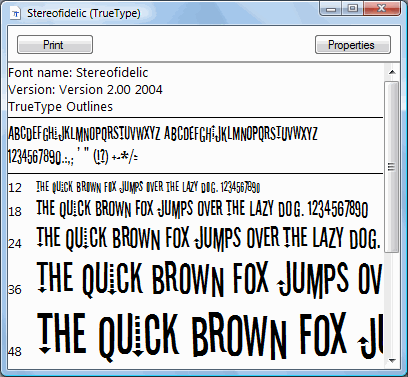The image size is (408, 377).
Task: Click the font file icon in title bar
Action: coord(16,14)
